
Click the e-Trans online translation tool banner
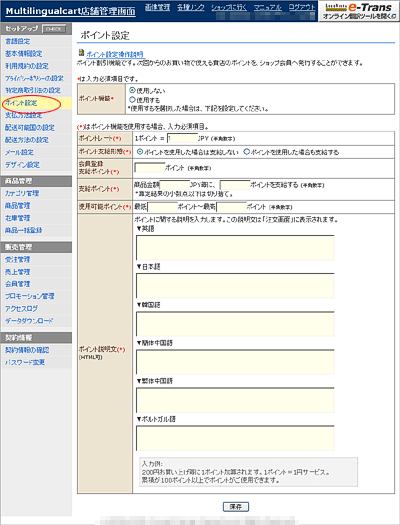pyautogui.click(x=359, y=11)
